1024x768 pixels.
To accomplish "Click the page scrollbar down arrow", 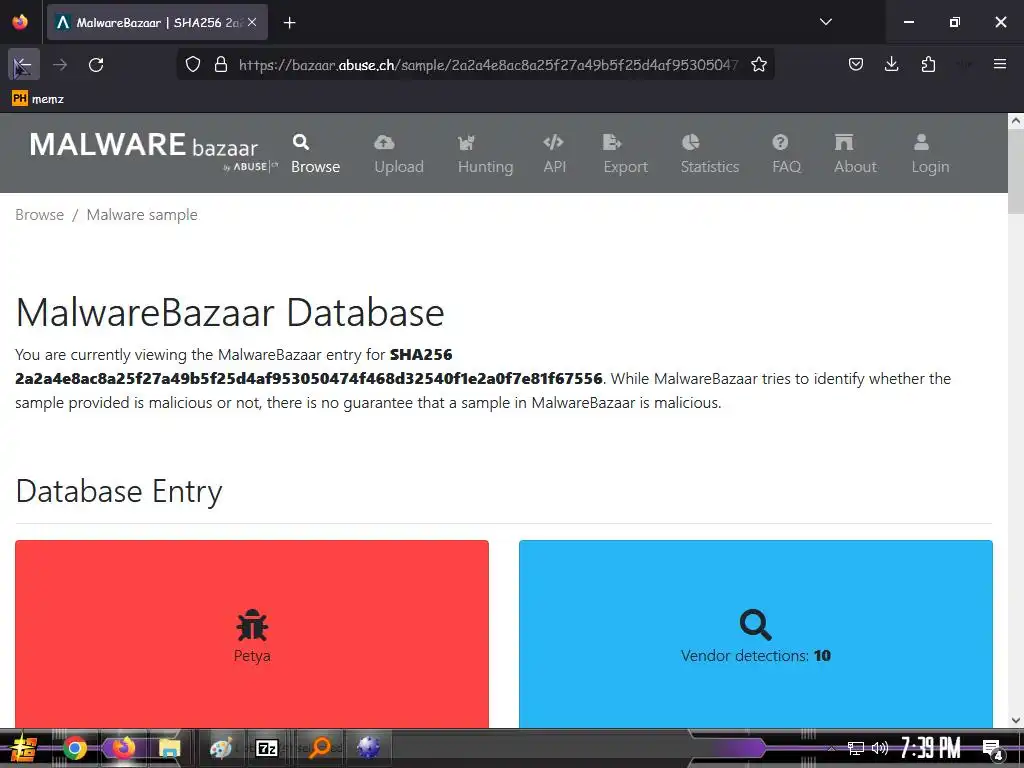I will pyautogui.click(x=1016, y=720).
